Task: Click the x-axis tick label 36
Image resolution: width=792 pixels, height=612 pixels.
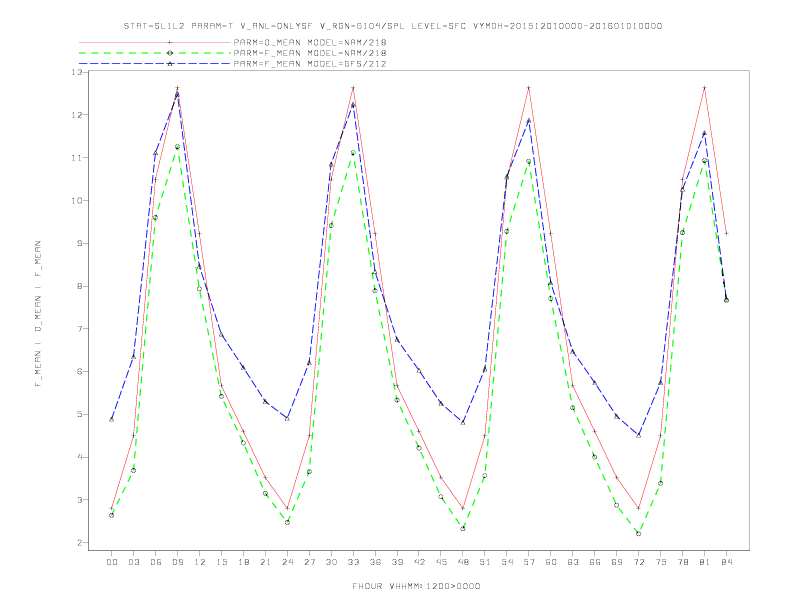Action: 375,562
